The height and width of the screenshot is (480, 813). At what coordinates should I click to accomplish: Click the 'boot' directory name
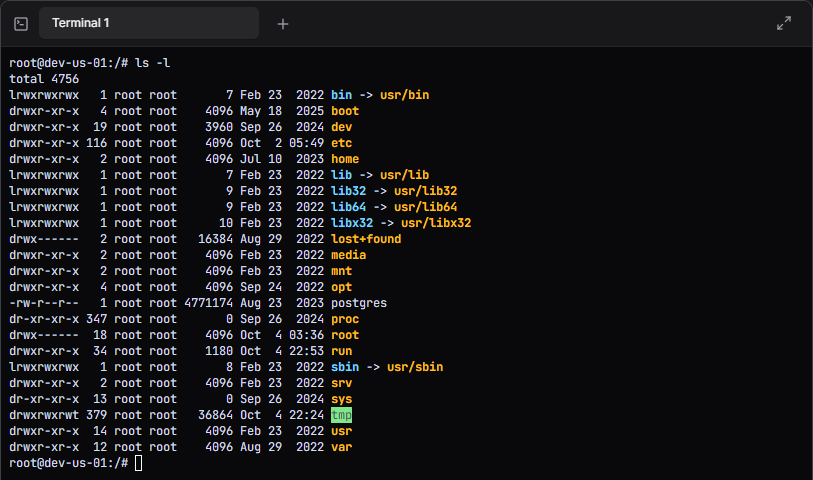pos(345,111)
